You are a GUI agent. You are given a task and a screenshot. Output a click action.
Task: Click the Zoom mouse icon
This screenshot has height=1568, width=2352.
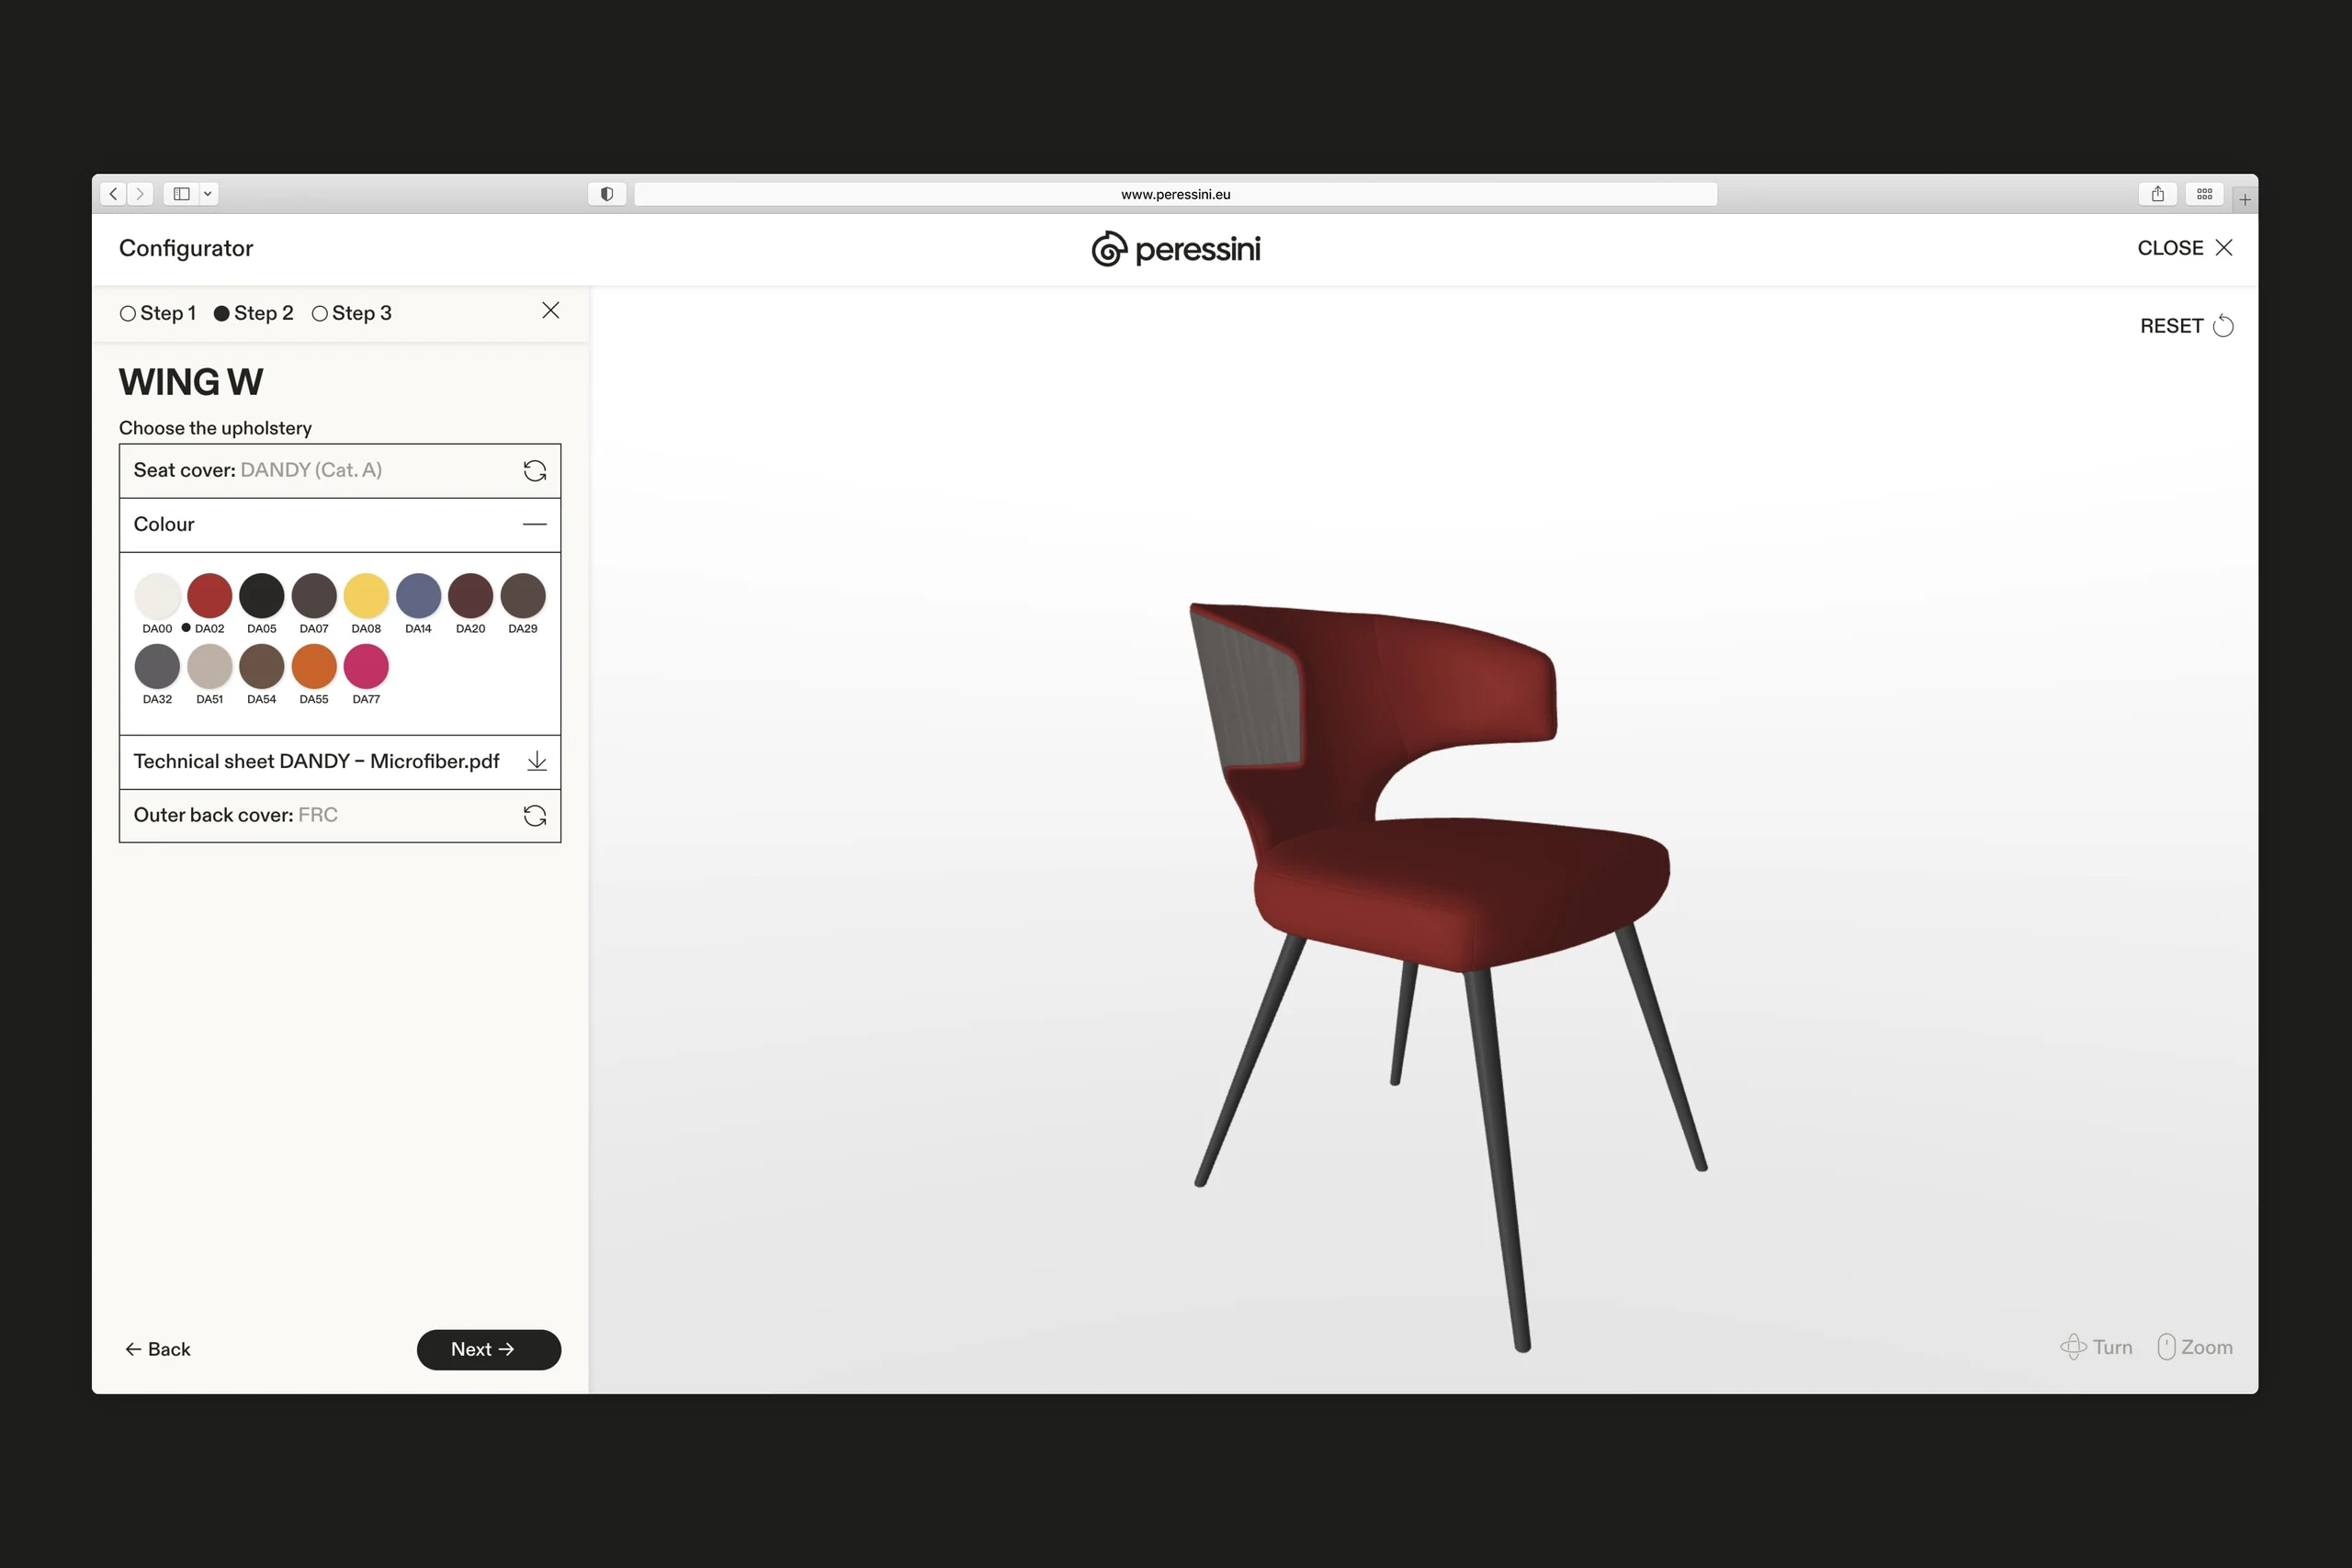[2166, 1347]
